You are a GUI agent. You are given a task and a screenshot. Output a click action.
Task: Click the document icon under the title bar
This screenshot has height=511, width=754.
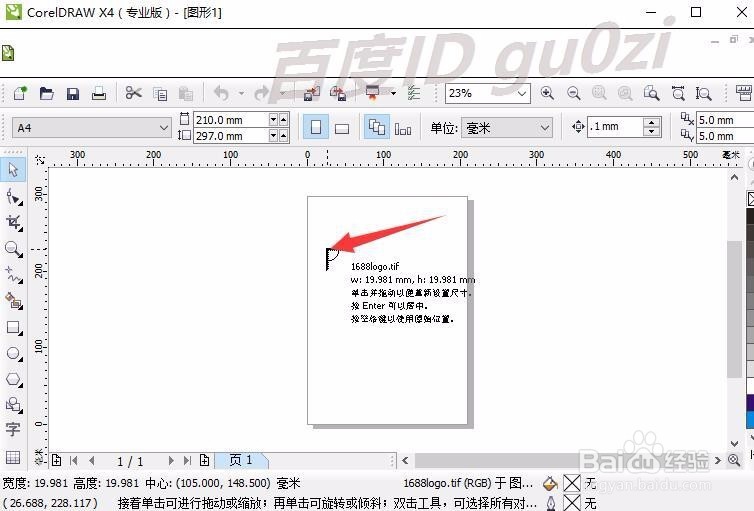(8, 53)
